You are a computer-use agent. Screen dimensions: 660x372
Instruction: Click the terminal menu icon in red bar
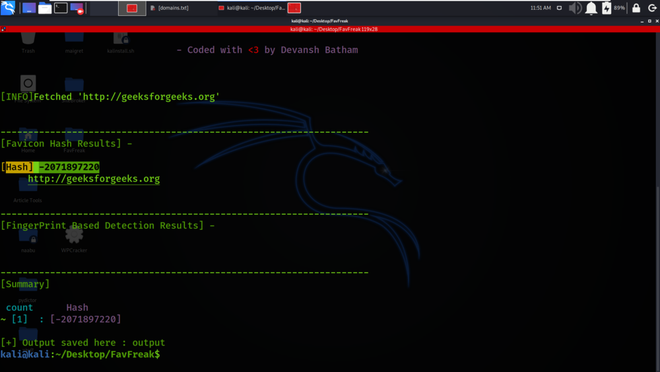(3, 29)
